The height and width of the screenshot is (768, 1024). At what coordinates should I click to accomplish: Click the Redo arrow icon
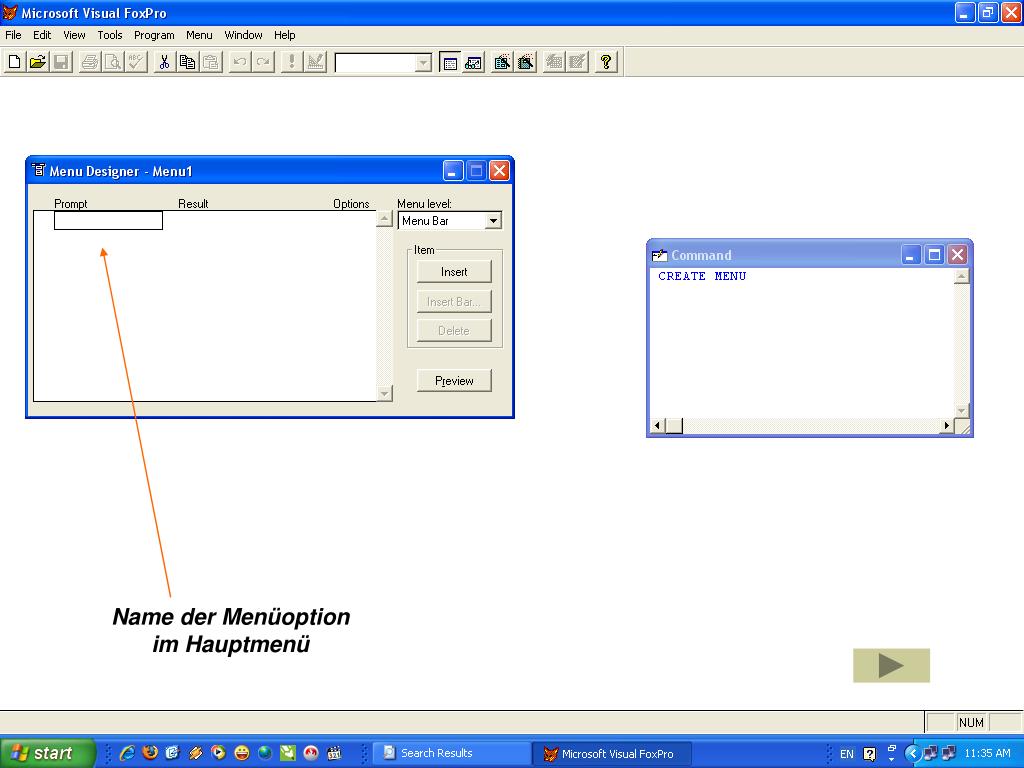(x=263, y=62)
